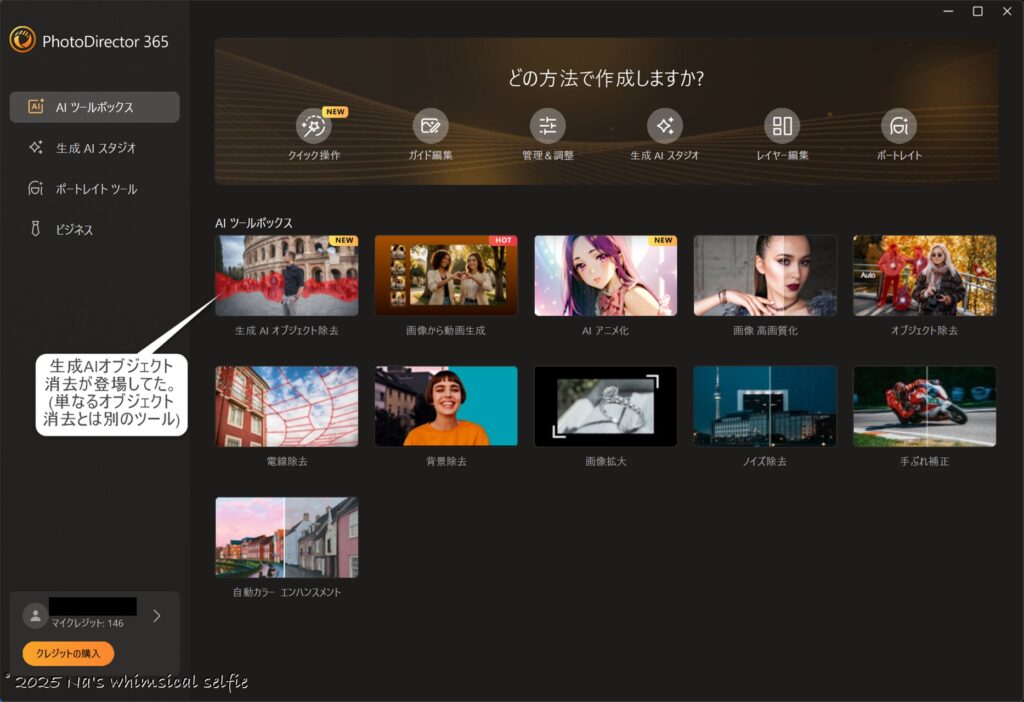Viewport: 1024px width, 702px height.
Task: Maximize the PhotoDirector window
Action: (978, 11)
